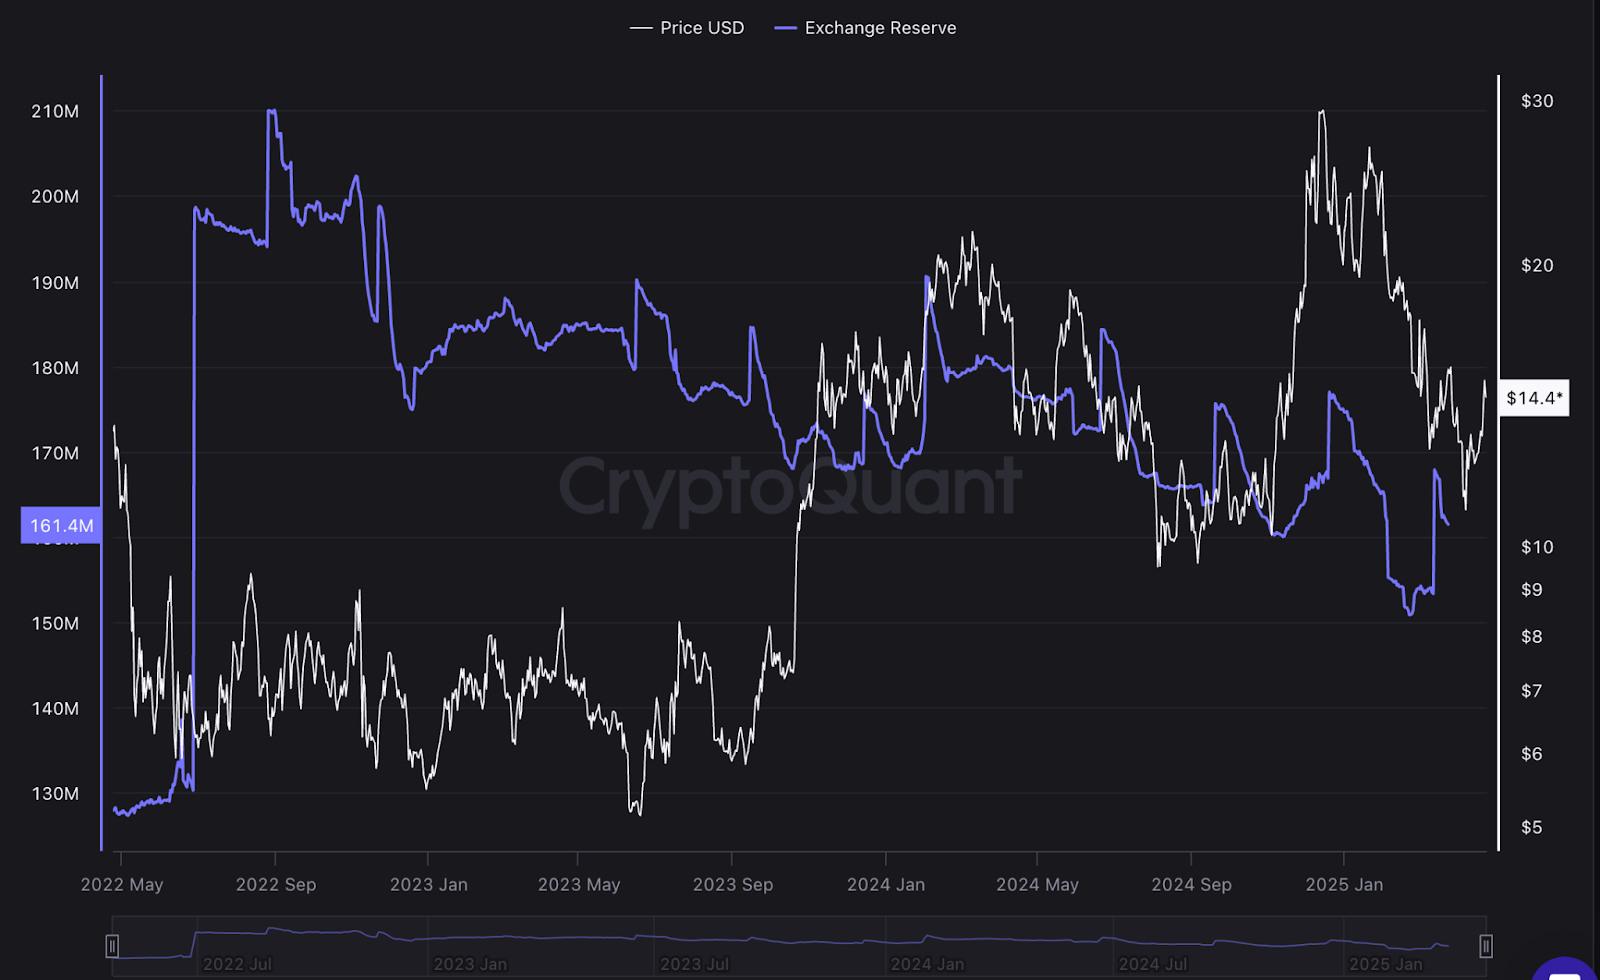The image size is (1600, 980).
Task: Click the 190M left axis label
Action: (x=55, y=283)
